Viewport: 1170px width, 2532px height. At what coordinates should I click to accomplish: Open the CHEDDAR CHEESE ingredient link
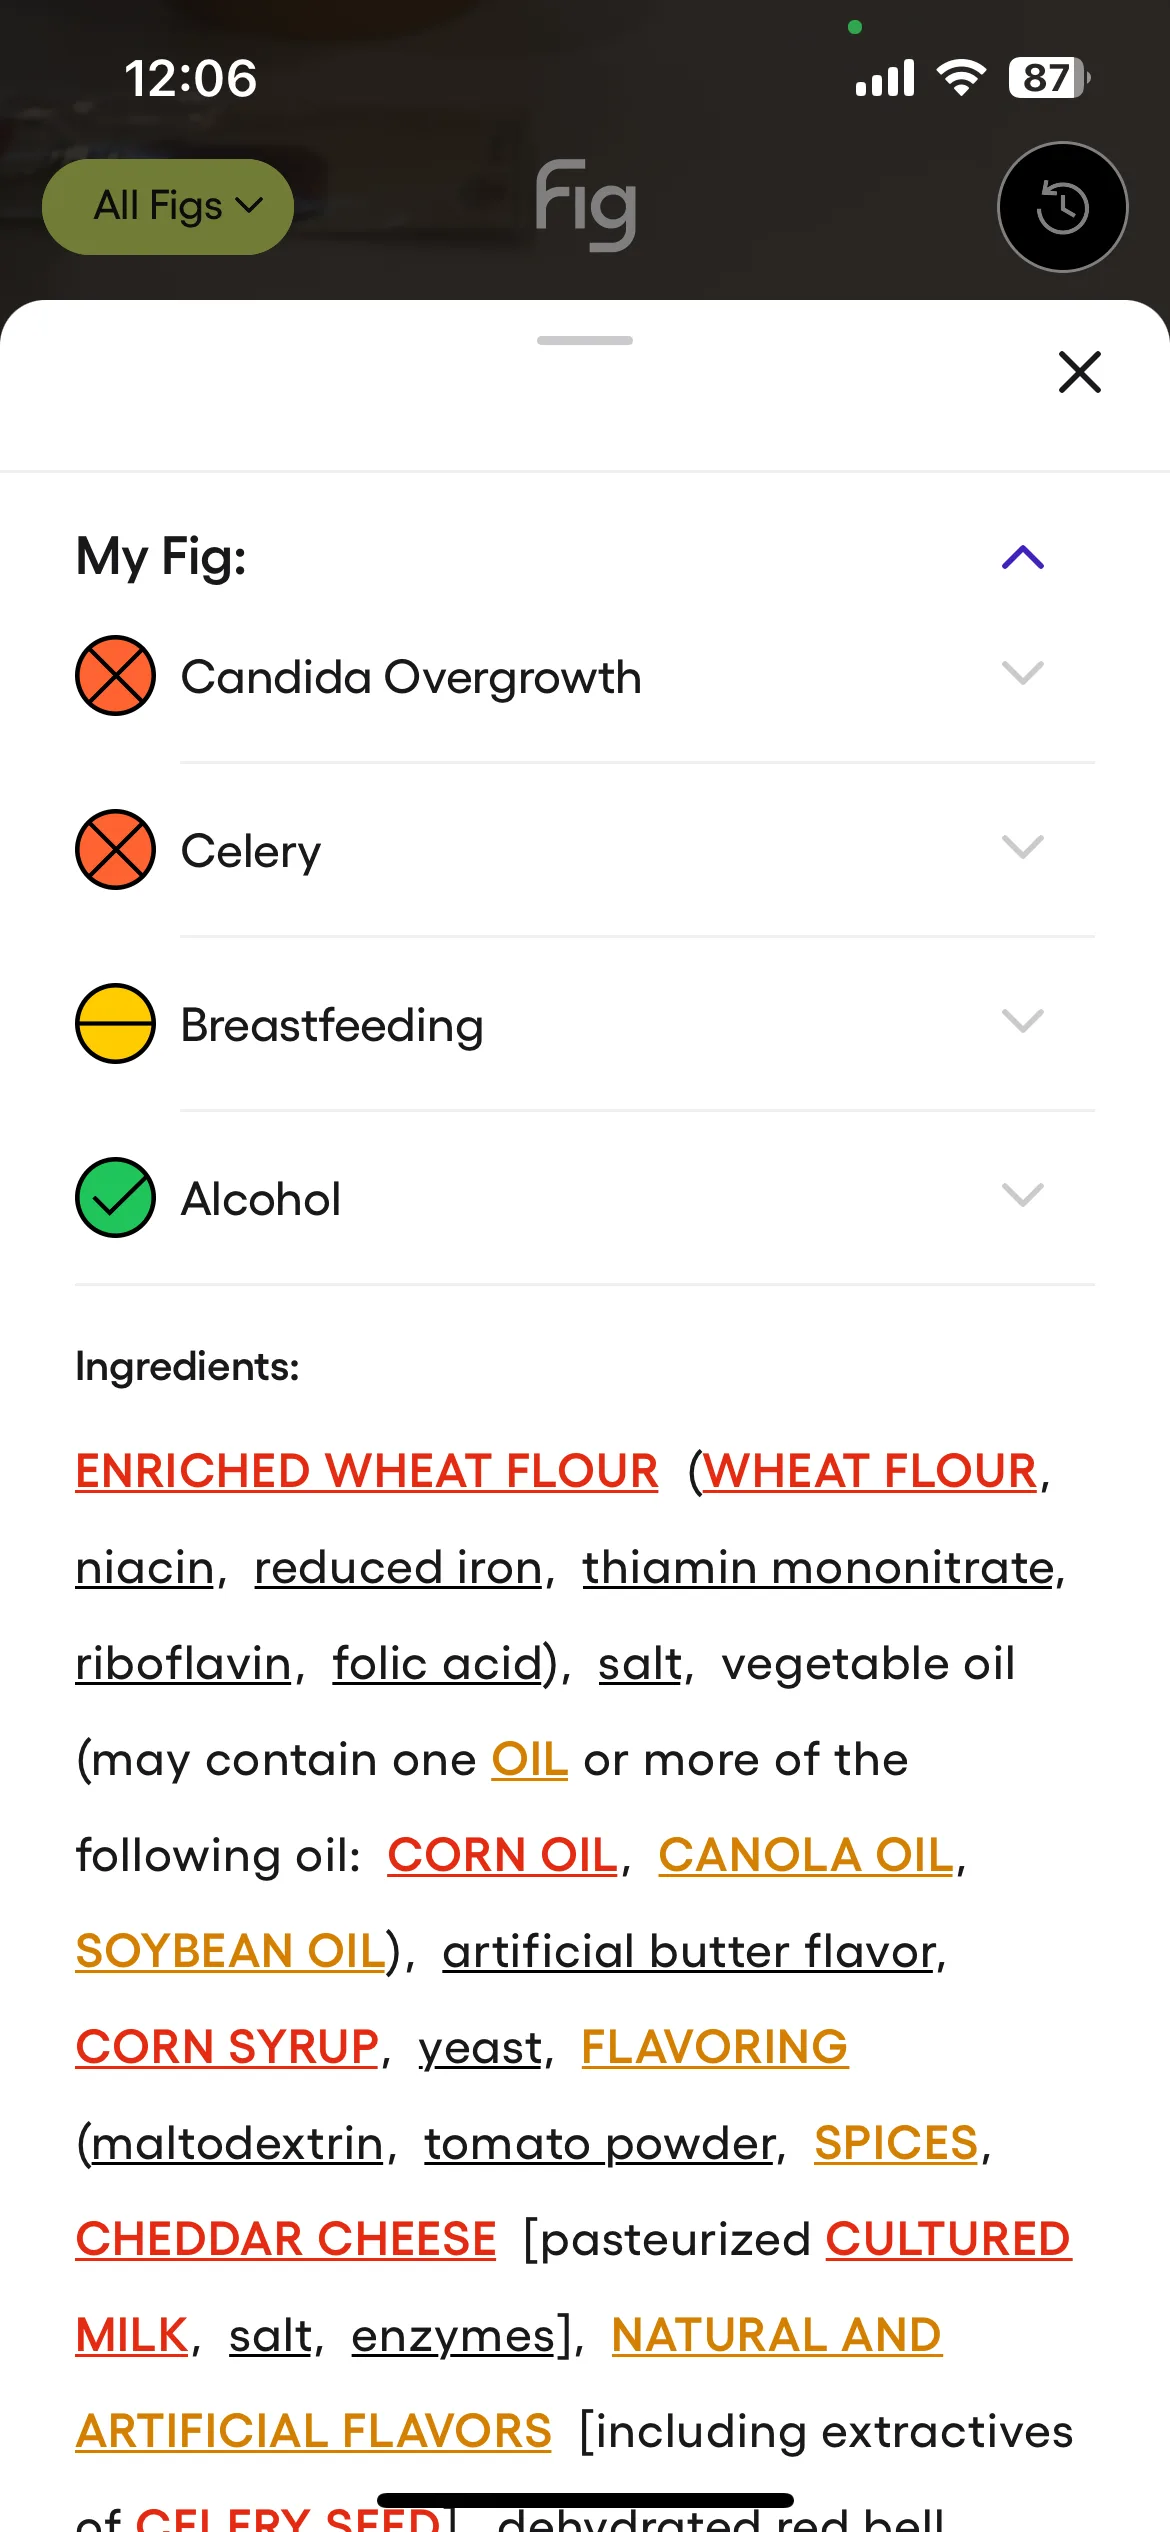coord(286,2239)
